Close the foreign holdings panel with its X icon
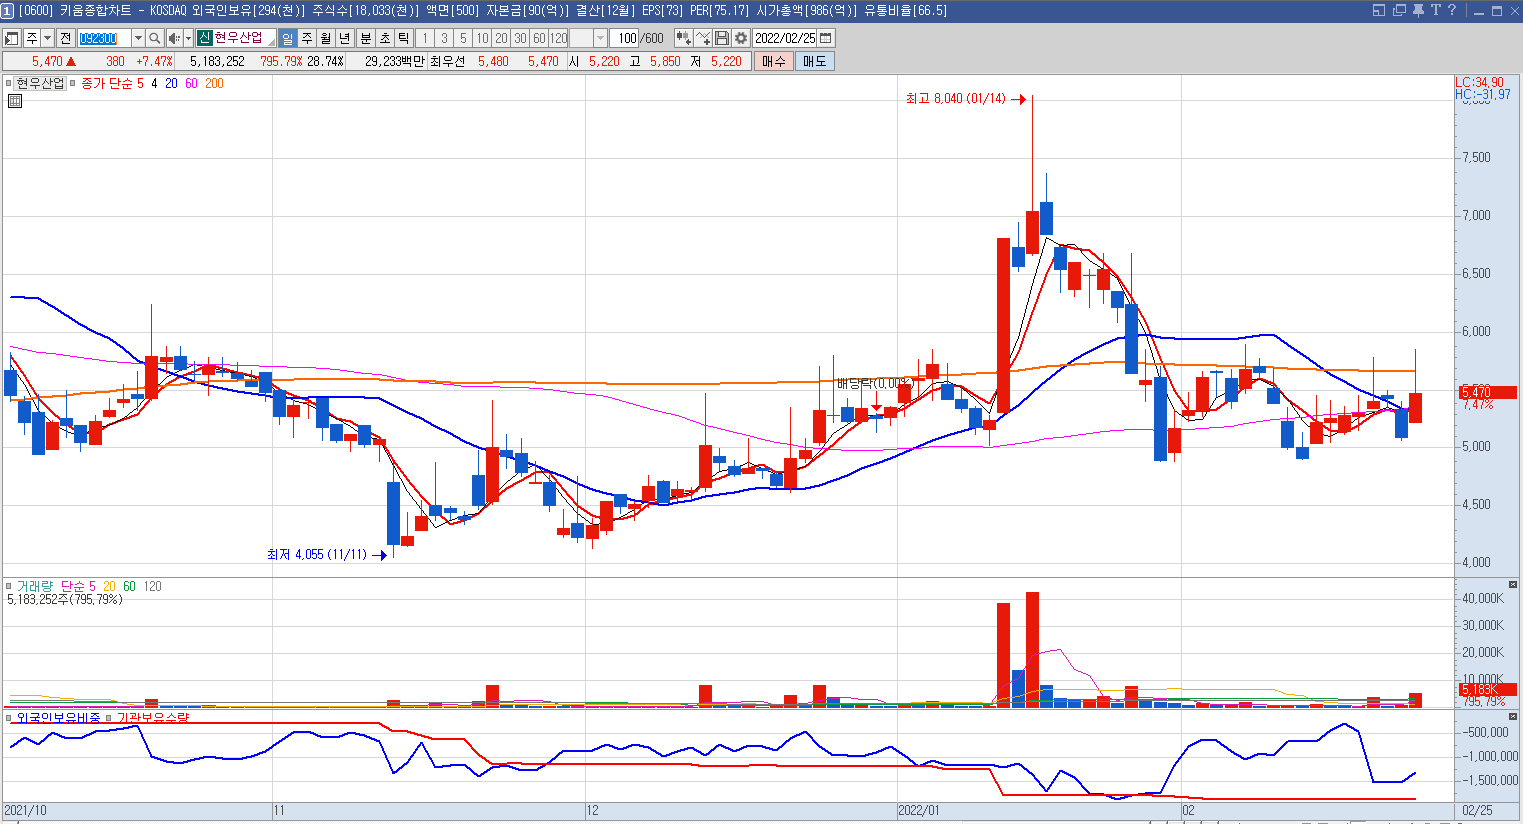The image size is (1523, 824). (x=1512, y=717)
